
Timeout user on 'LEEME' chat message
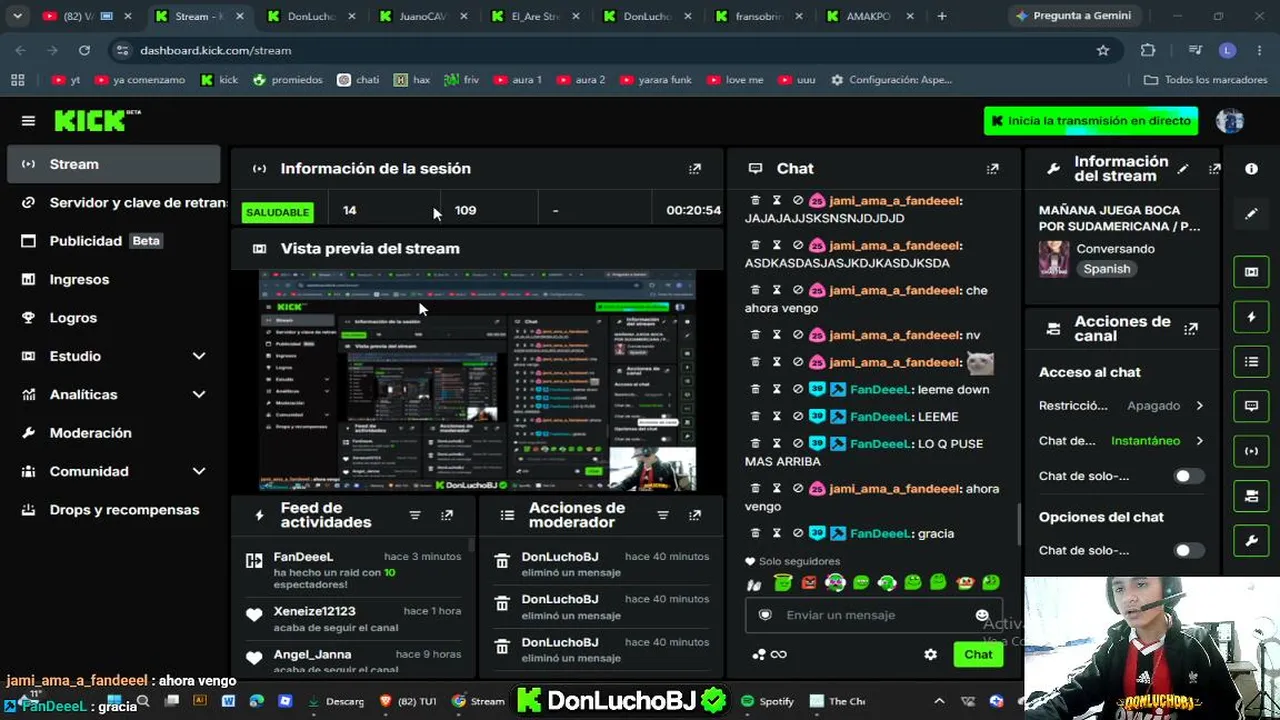point(776,417)
